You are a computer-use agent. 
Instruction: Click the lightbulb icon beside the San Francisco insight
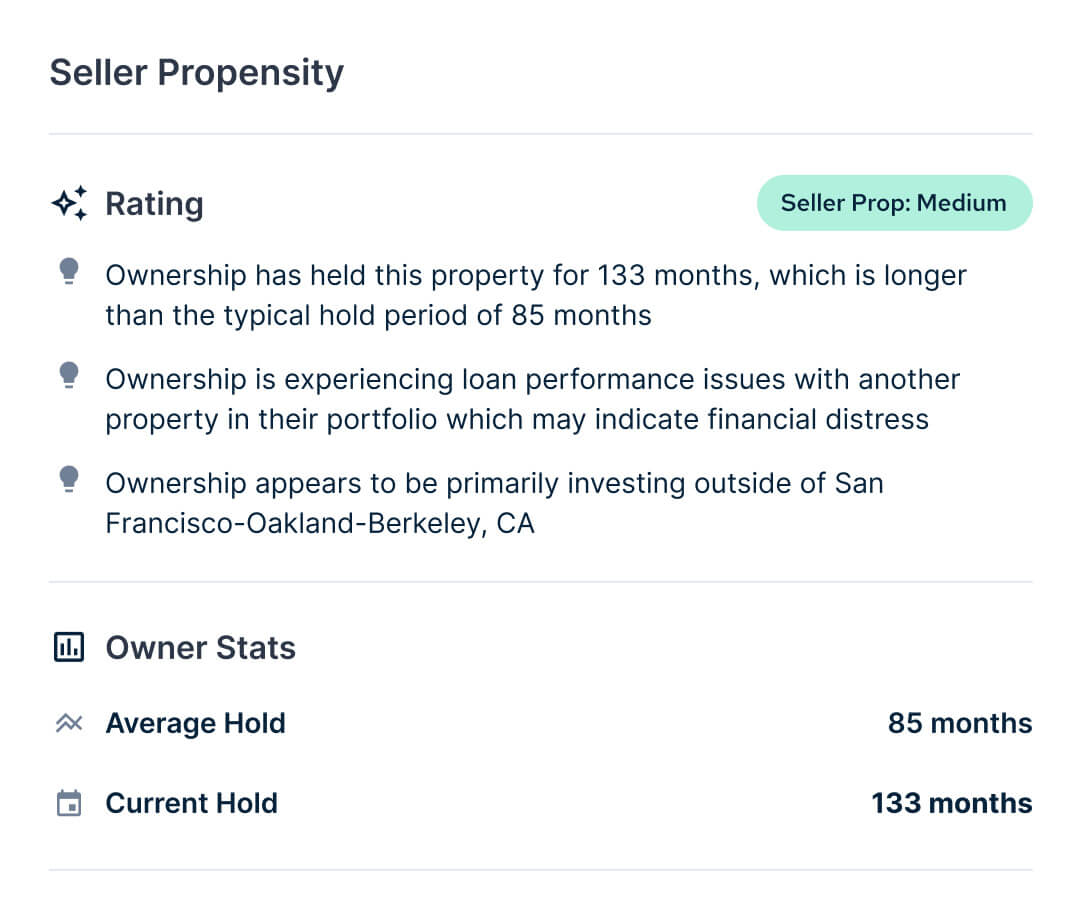69,479
